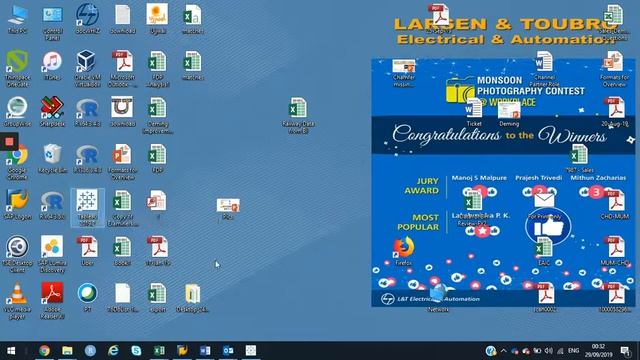Open the Uber PDF file

pos(87,251)
